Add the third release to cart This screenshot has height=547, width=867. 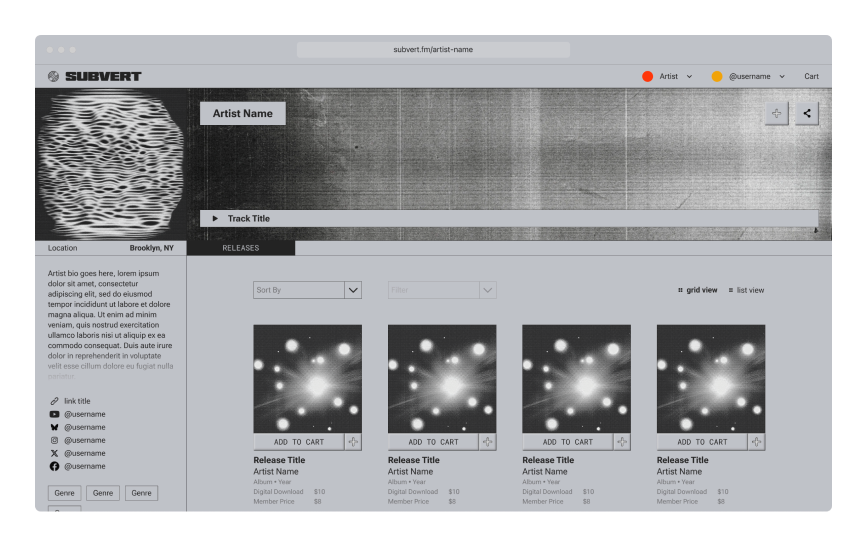[567, 442]
